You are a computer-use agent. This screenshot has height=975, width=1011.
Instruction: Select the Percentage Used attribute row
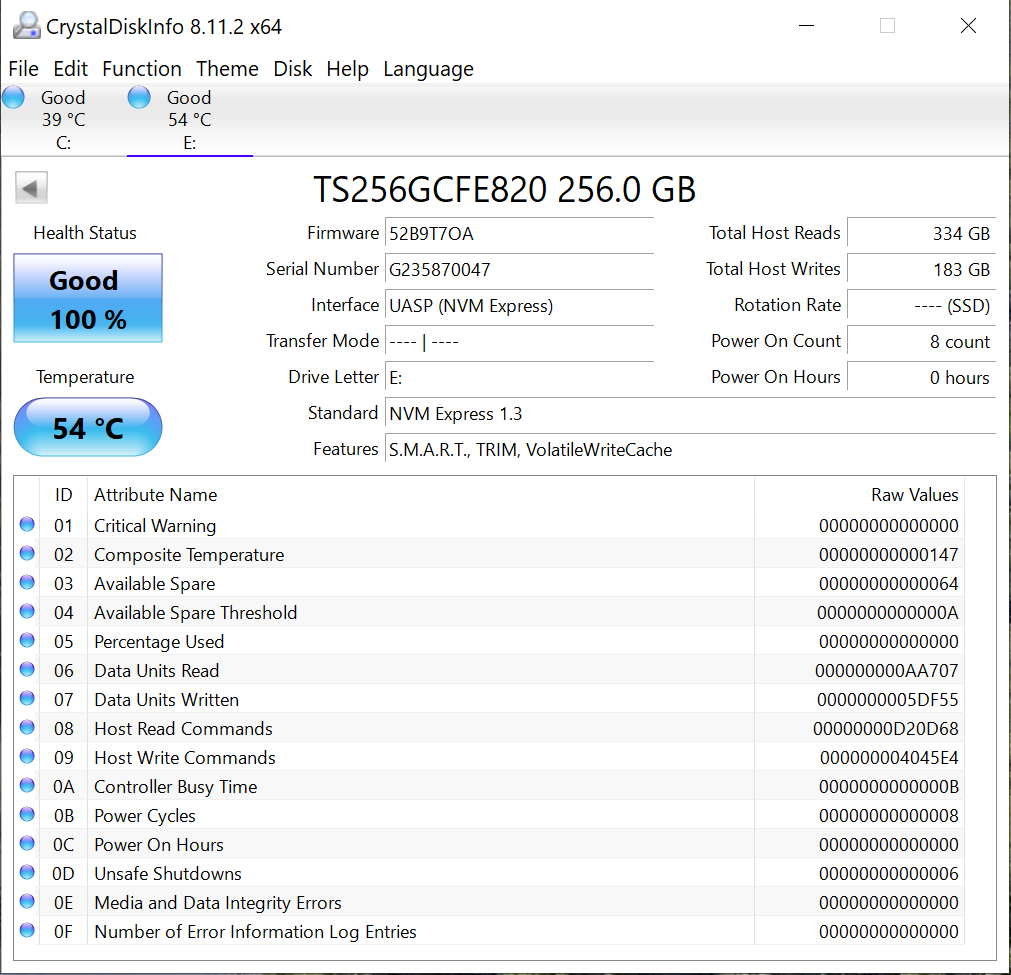[158, 641]
